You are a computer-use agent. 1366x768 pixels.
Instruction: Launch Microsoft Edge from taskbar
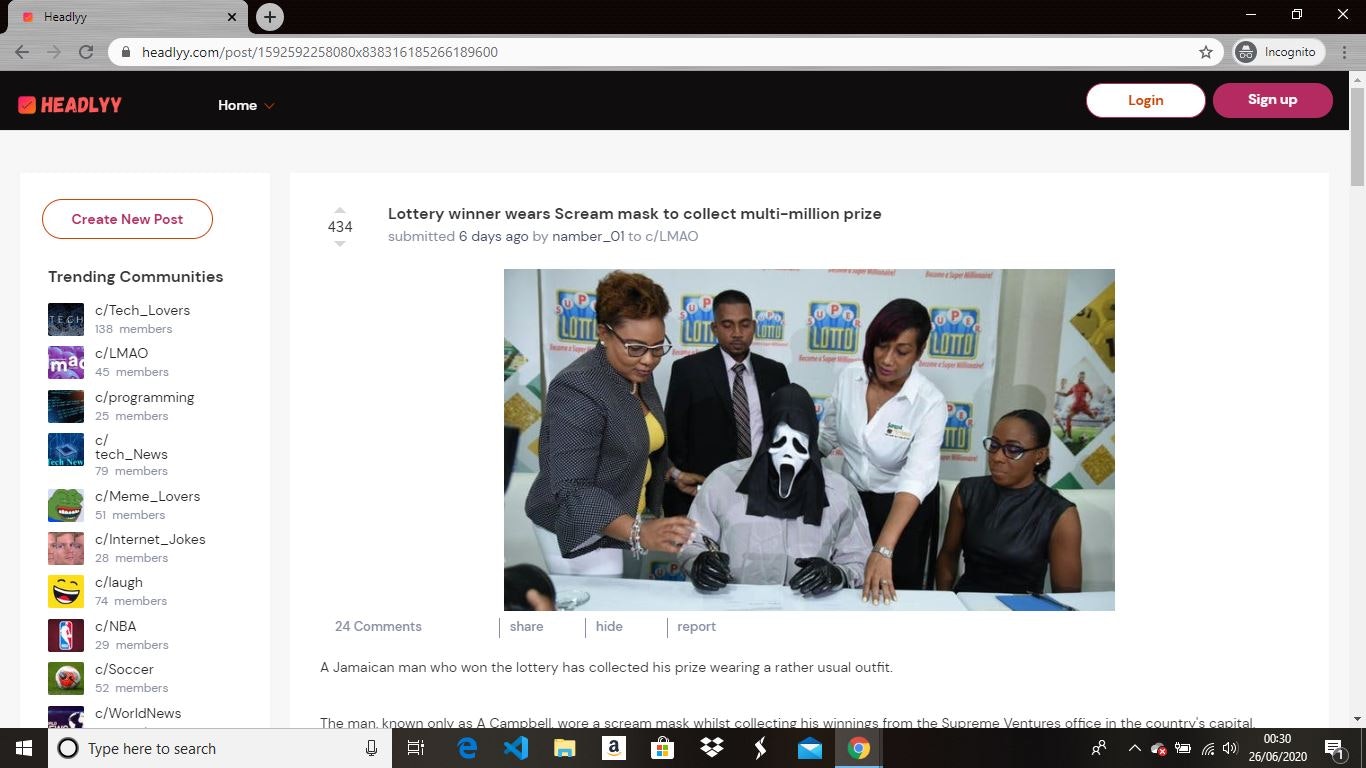pyautogui.click(x=467, y=748)
